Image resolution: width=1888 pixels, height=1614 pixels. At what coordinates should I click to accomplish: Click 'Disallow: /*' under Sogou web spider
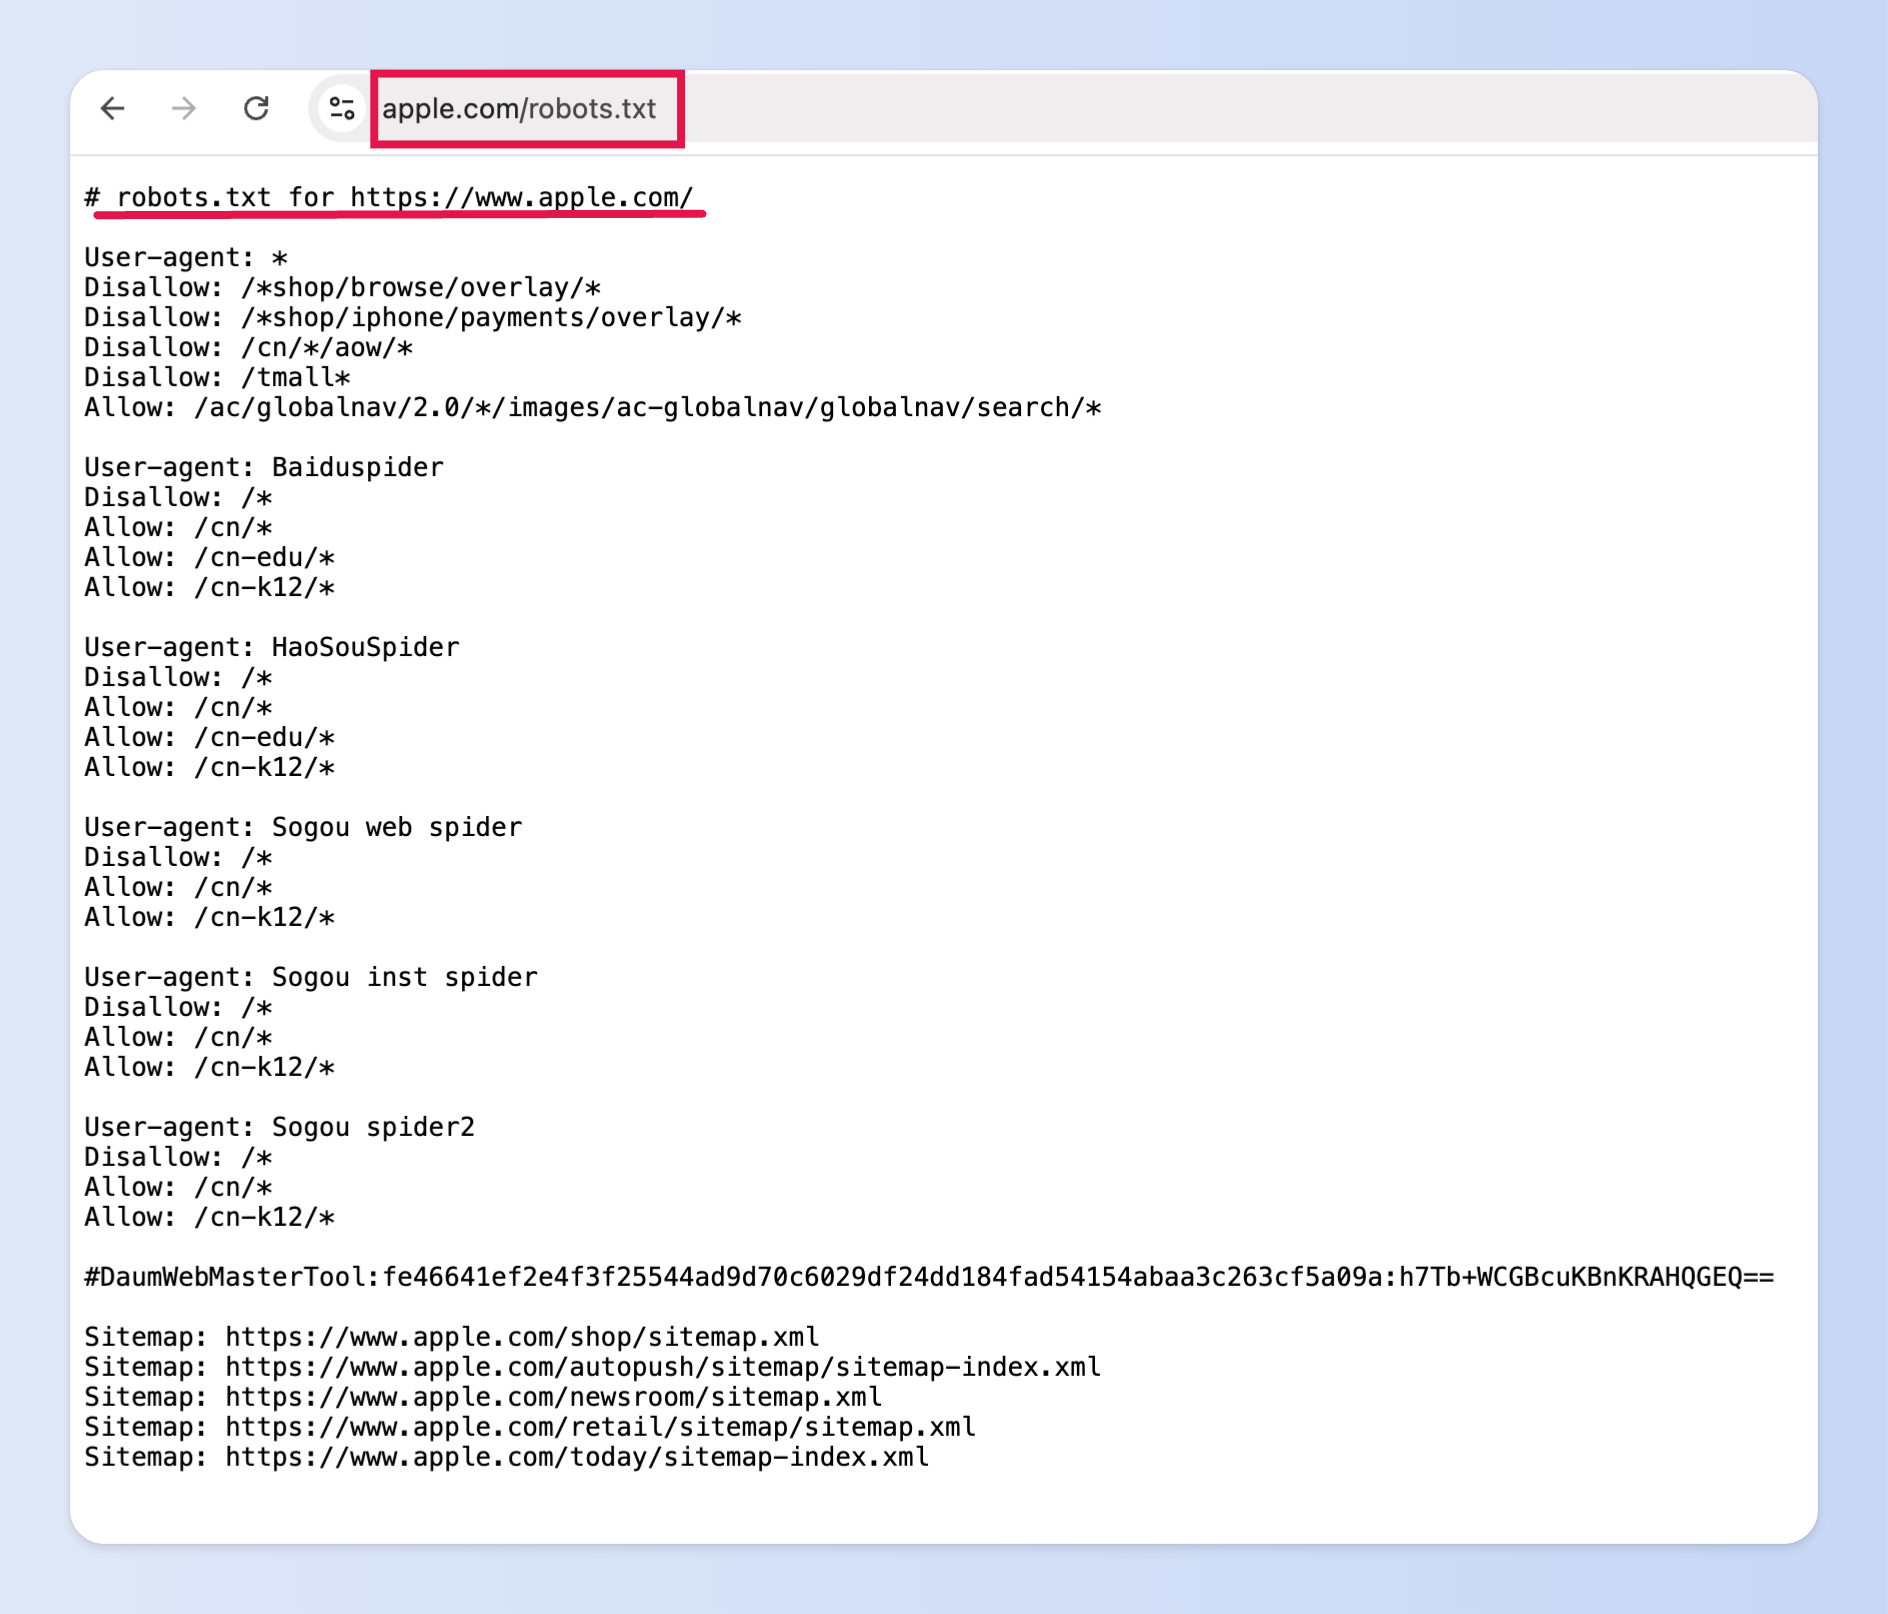point(178,858)
